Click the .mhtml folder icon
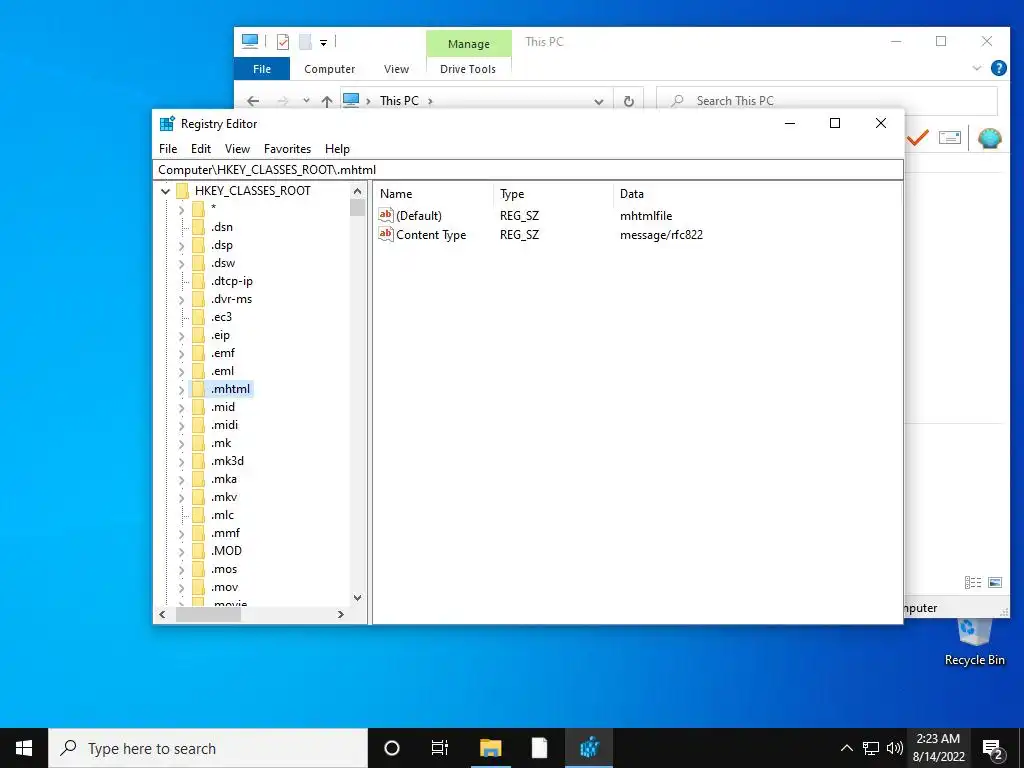This screenshot has width=1024, height=768. click(198, 389)
